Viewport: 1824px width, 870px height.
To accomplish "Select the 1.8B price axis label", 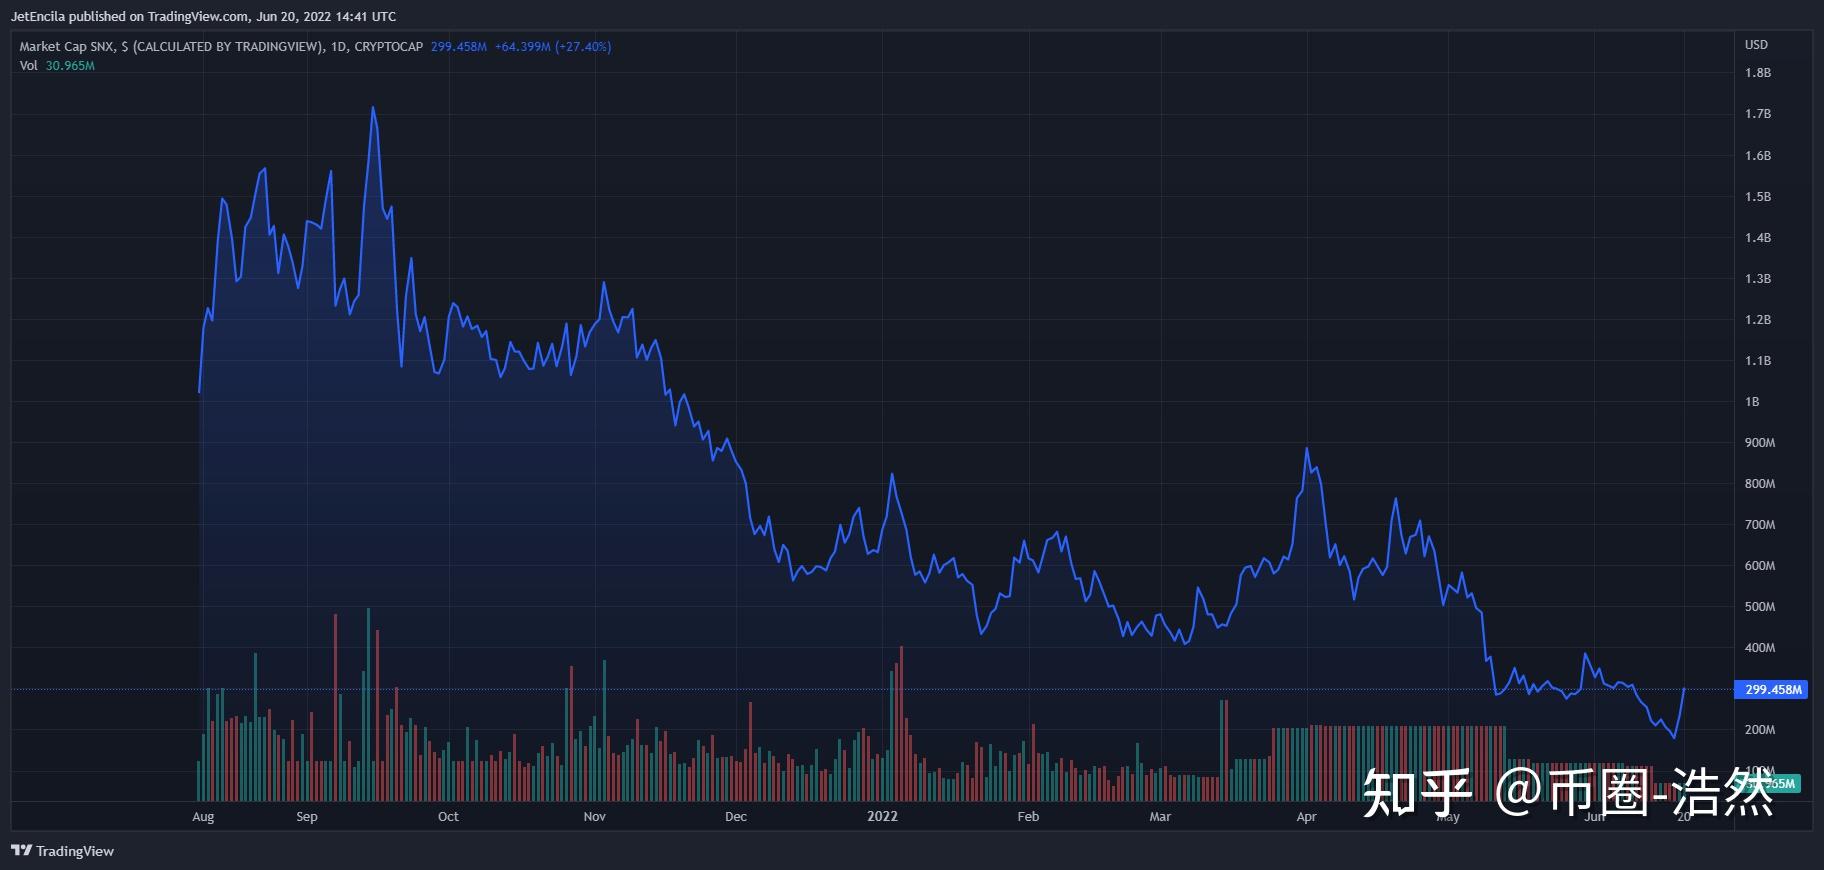I will click(1757, 73).
